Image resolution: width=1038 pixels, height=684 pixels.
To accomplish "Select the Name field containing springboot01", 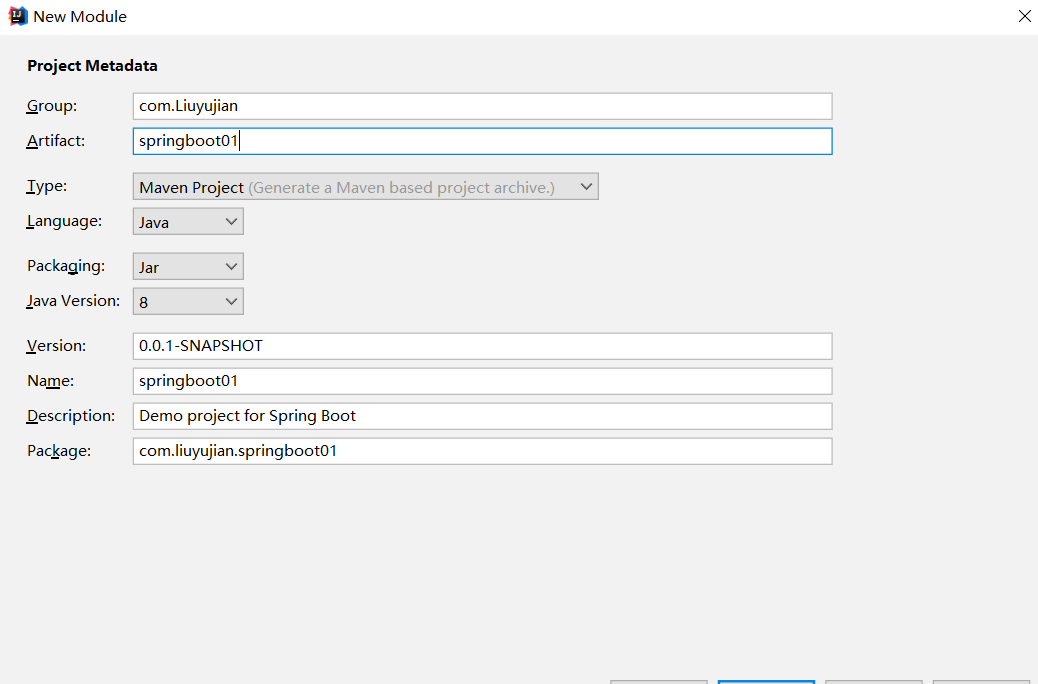I will coord(482,381).
